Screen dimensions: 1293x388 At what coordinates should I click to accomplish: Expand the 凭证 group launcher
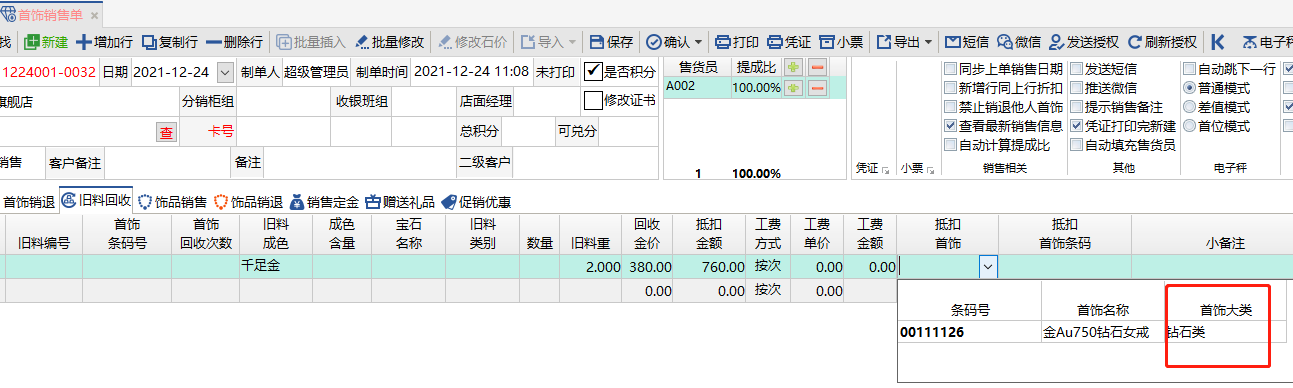point(886,170)
